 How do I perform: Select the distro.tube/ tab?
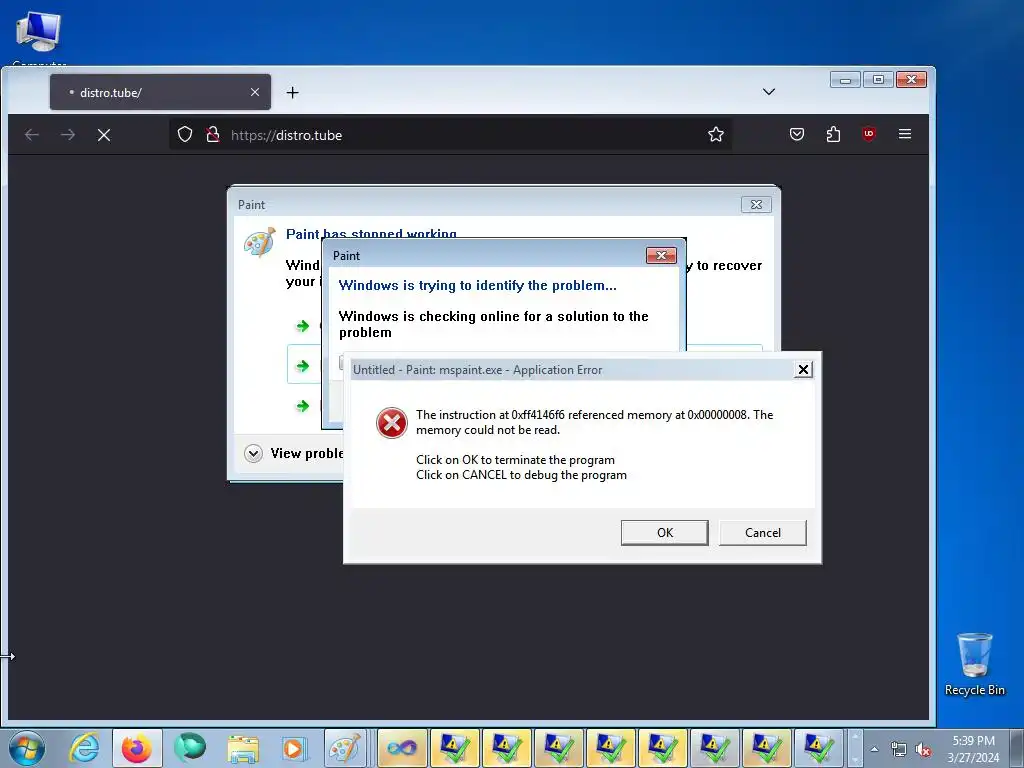tap(160, 92)
